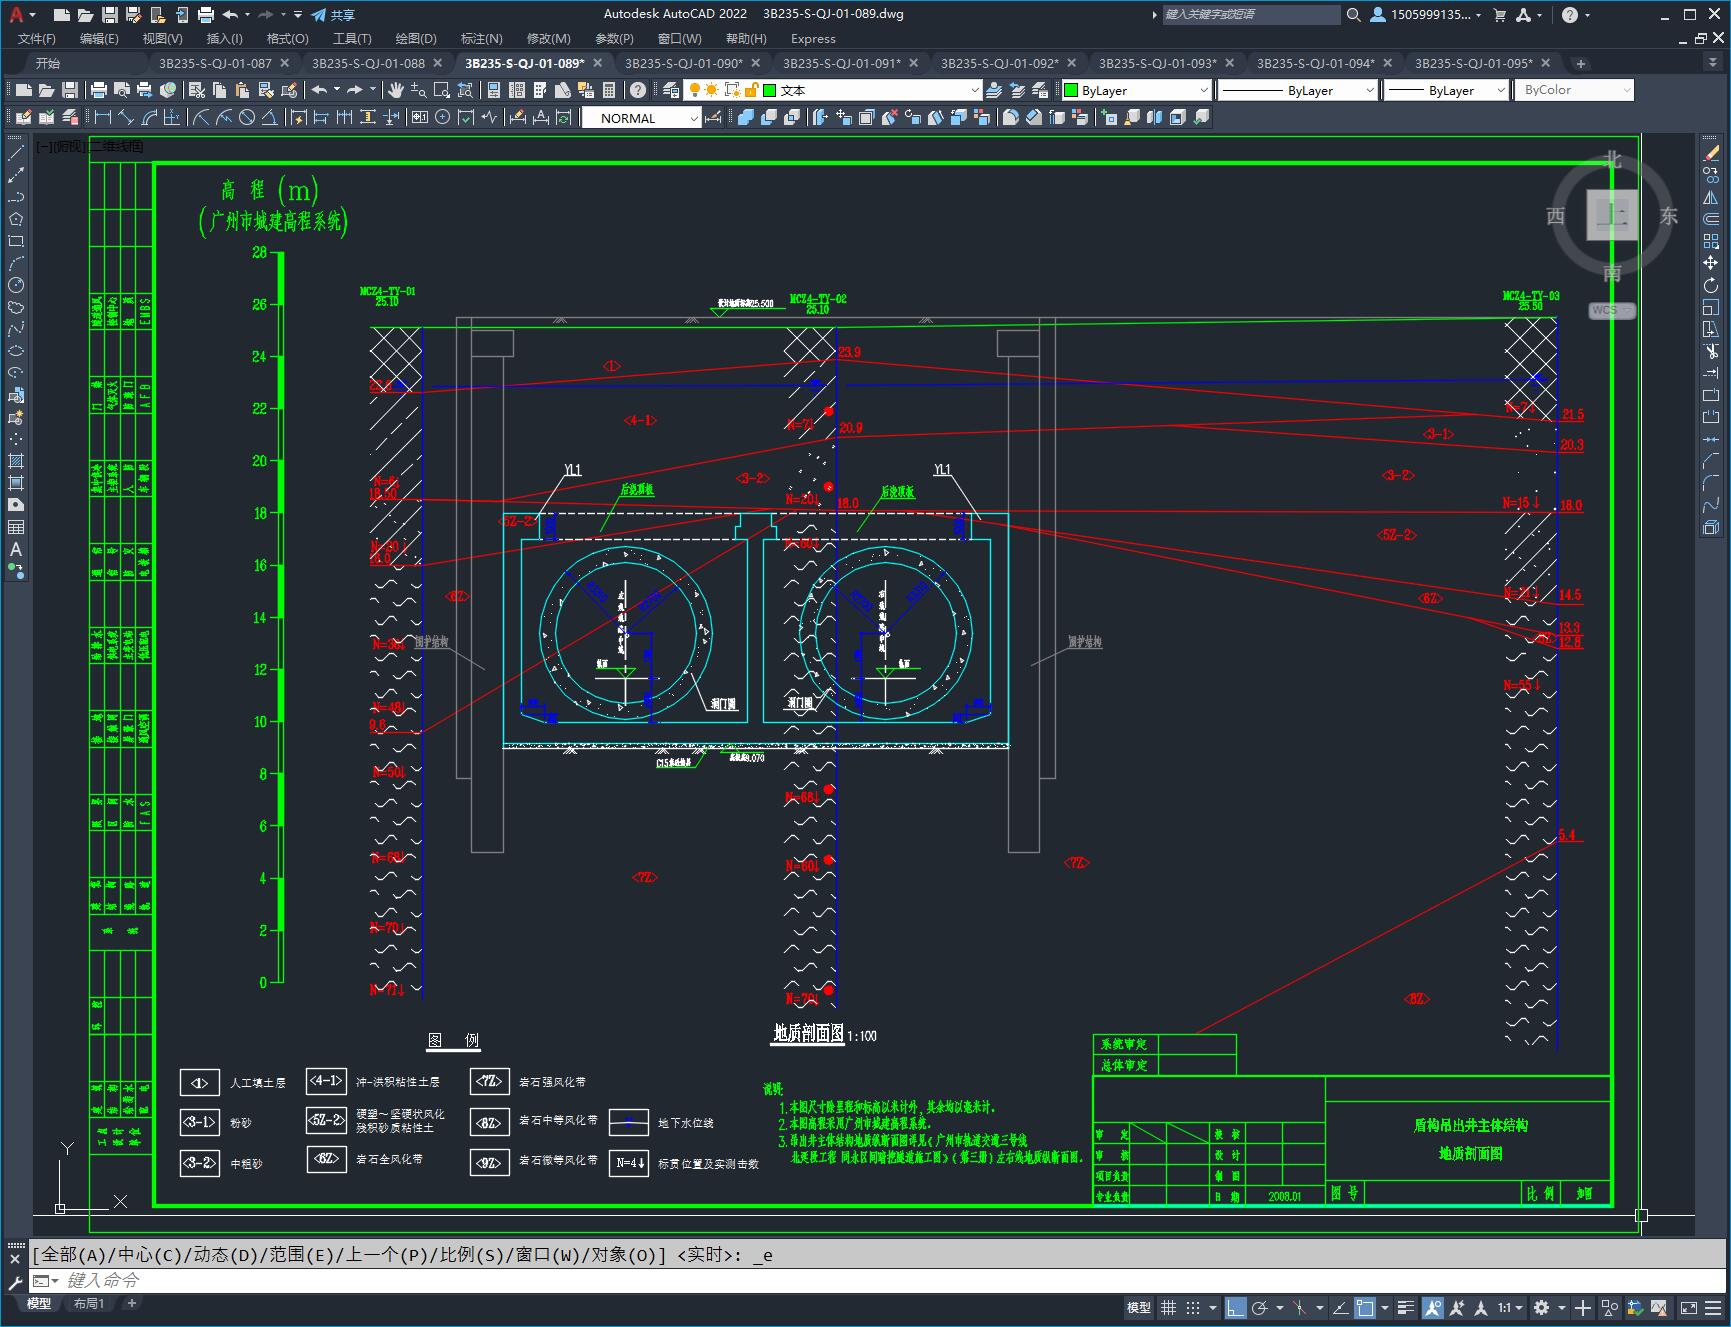Click the Linear dimension tool icon
This screenshot has height=1327, width=1731.
tap(102, 117)
